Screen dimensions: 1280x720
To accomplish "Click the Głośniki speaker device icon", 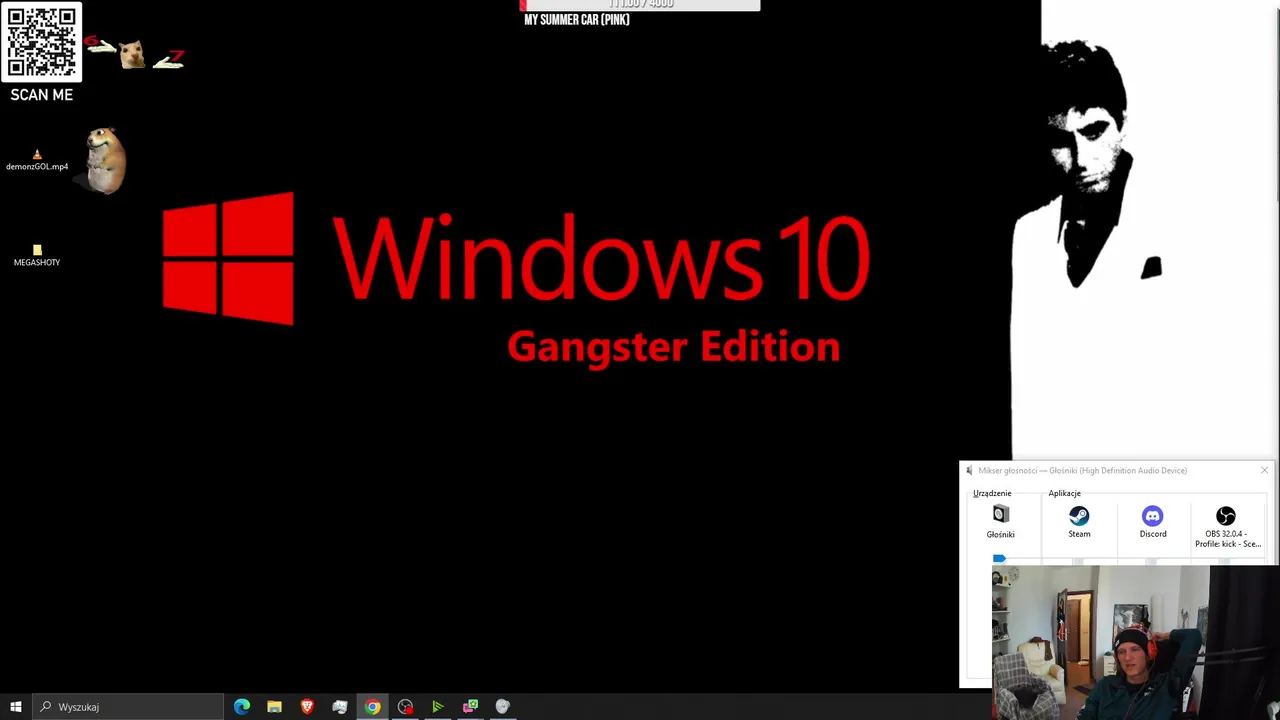I will pos(1001,515).
